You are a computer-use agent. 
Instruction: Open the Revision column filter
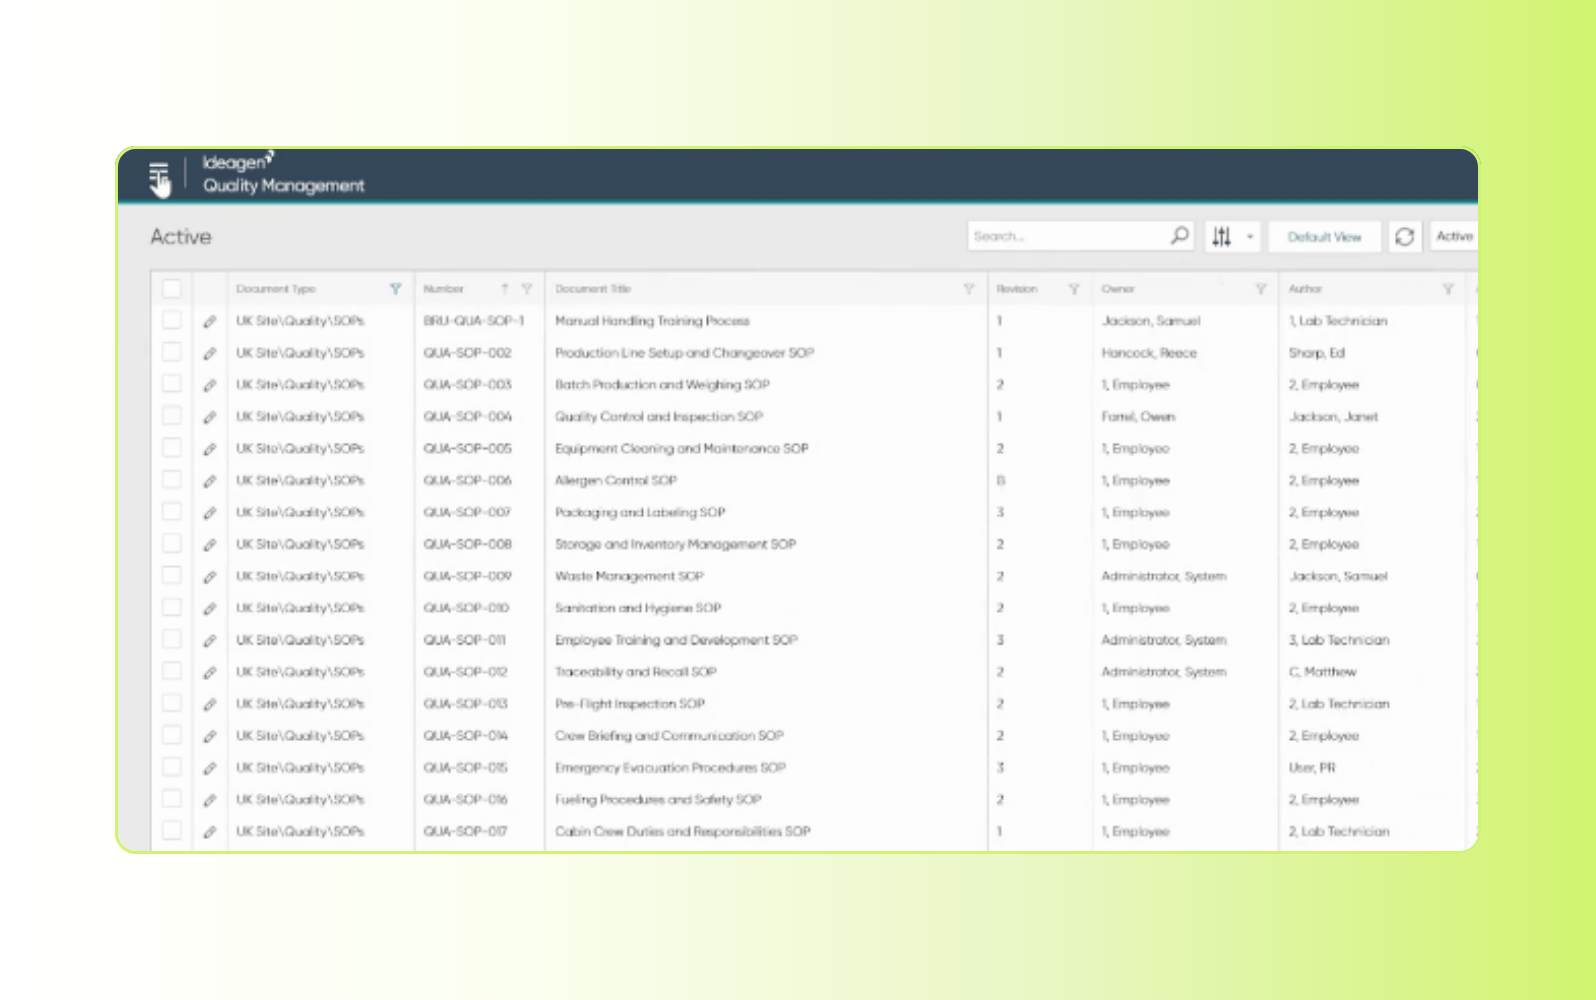click(x=1074, y=289)
